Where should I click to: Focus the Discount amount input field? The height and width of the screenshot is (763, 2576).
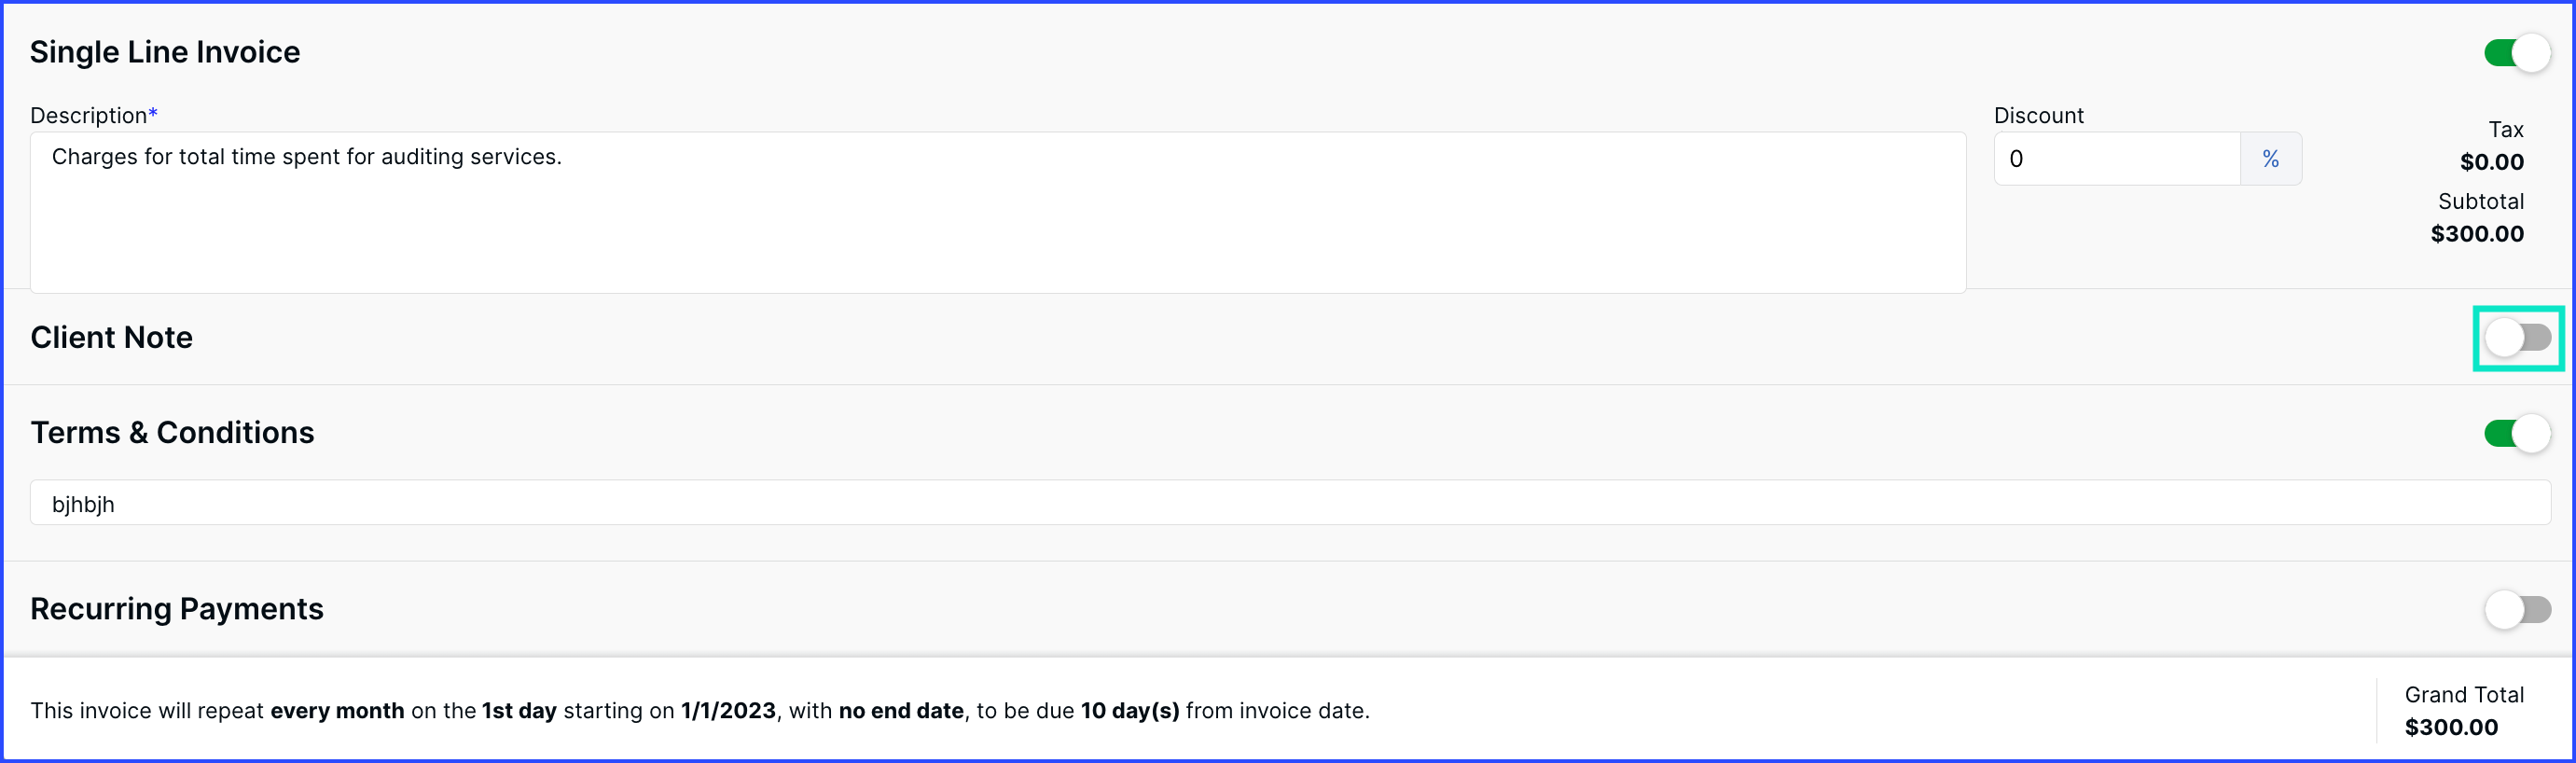pyautogui.click(x=2116, y=159)
